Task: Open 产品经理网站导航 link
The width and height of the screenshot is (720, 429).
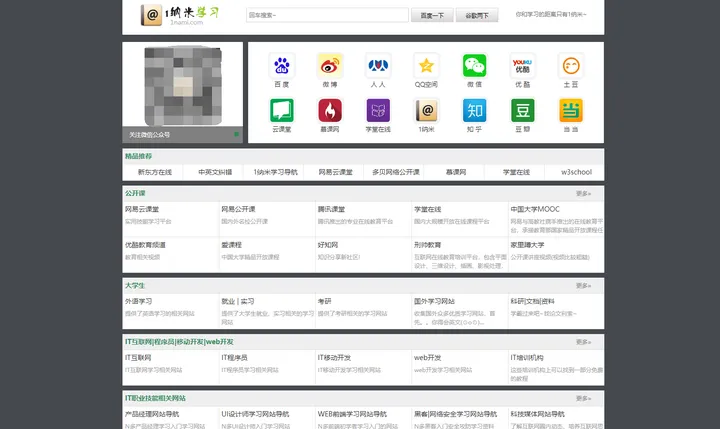Action: click(152, 414)
